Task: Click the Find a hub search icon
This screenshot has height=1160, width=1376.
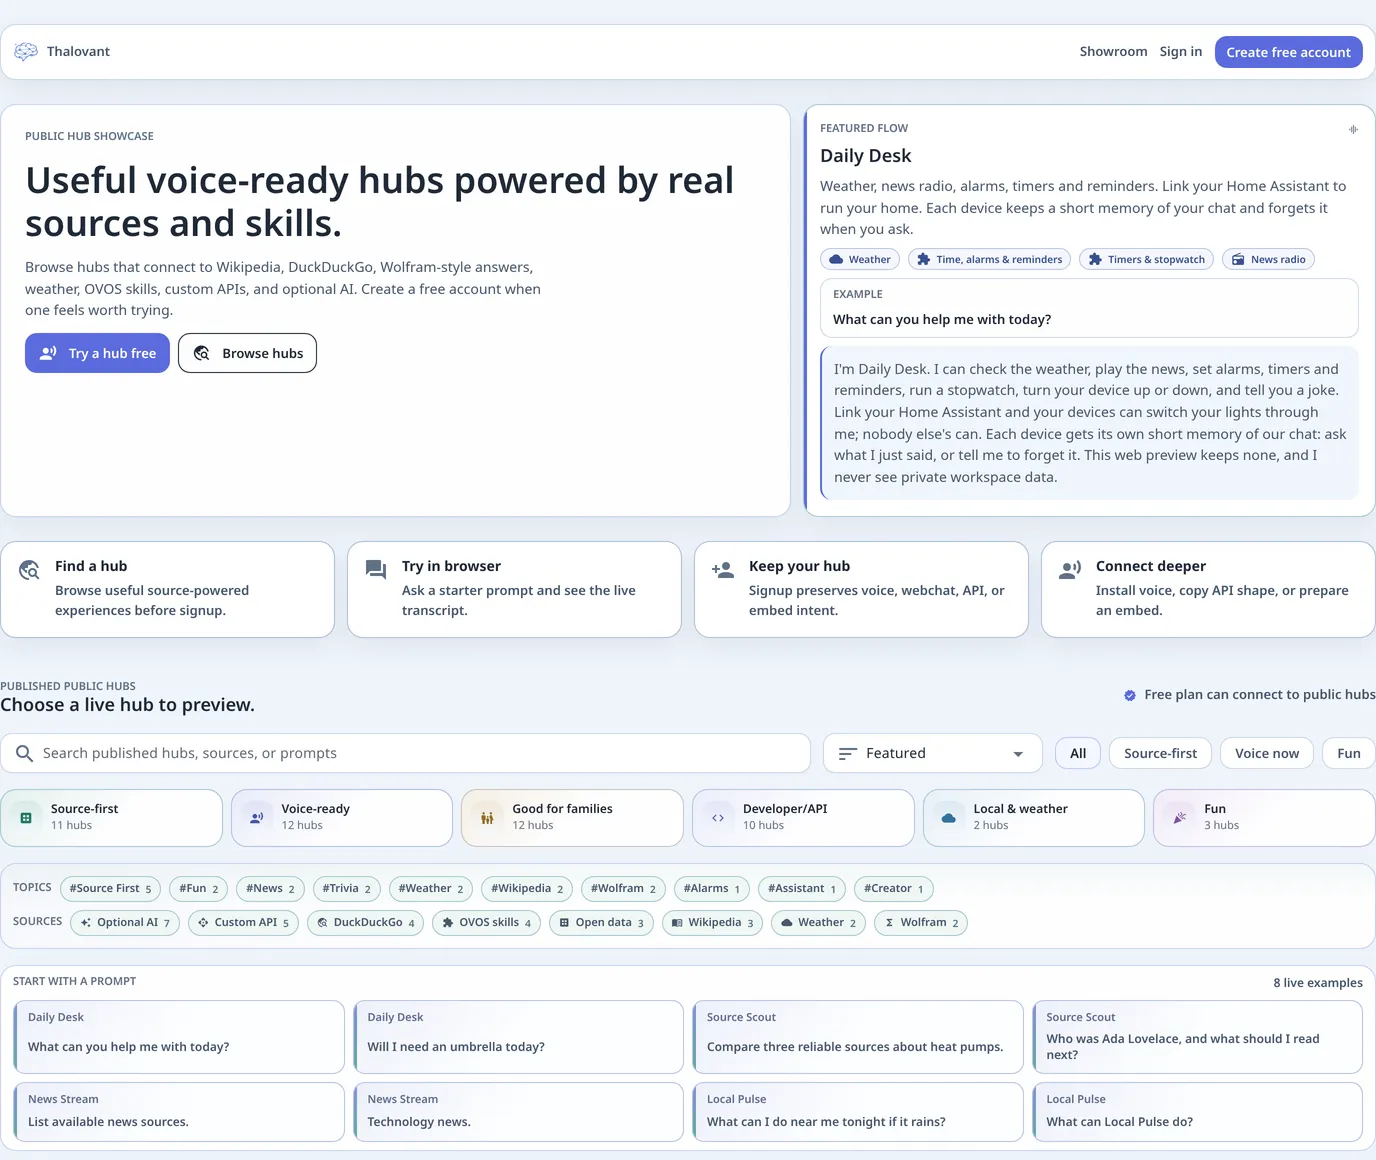Action: (x=29, y=570)
